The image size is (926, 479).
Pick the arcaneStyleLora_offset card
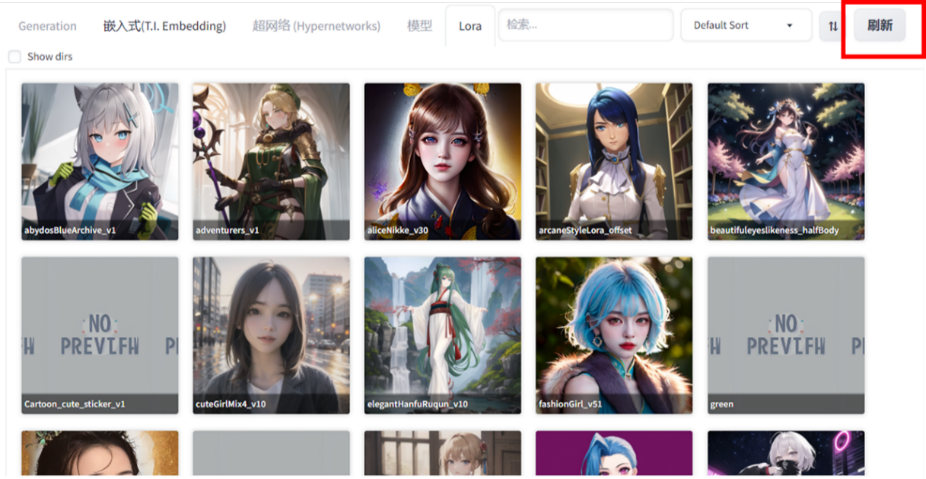pos(614,161)
